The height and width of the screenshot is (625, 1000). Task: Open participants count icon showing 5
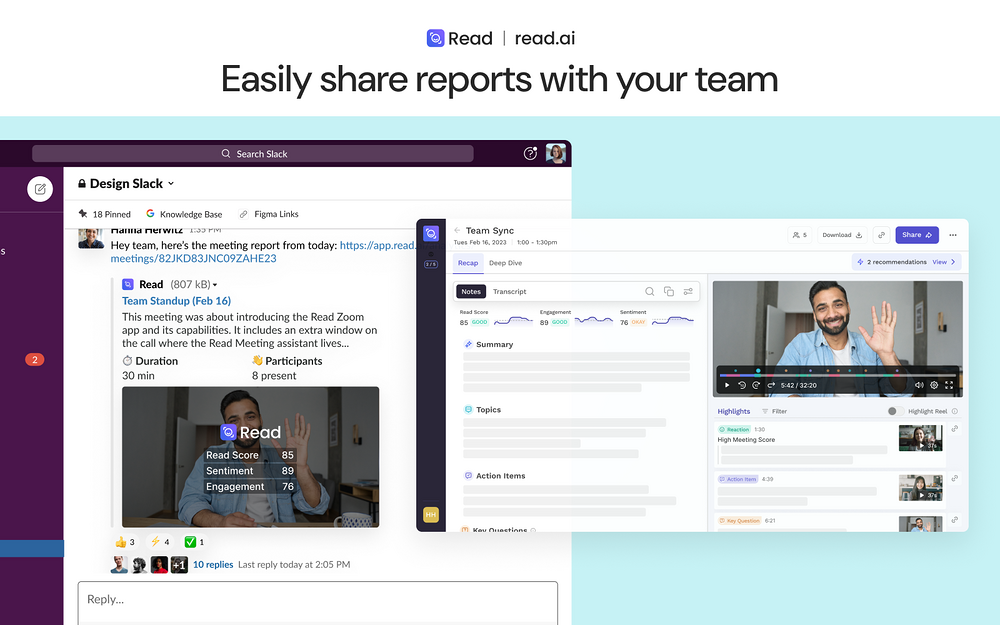(800, 235)
